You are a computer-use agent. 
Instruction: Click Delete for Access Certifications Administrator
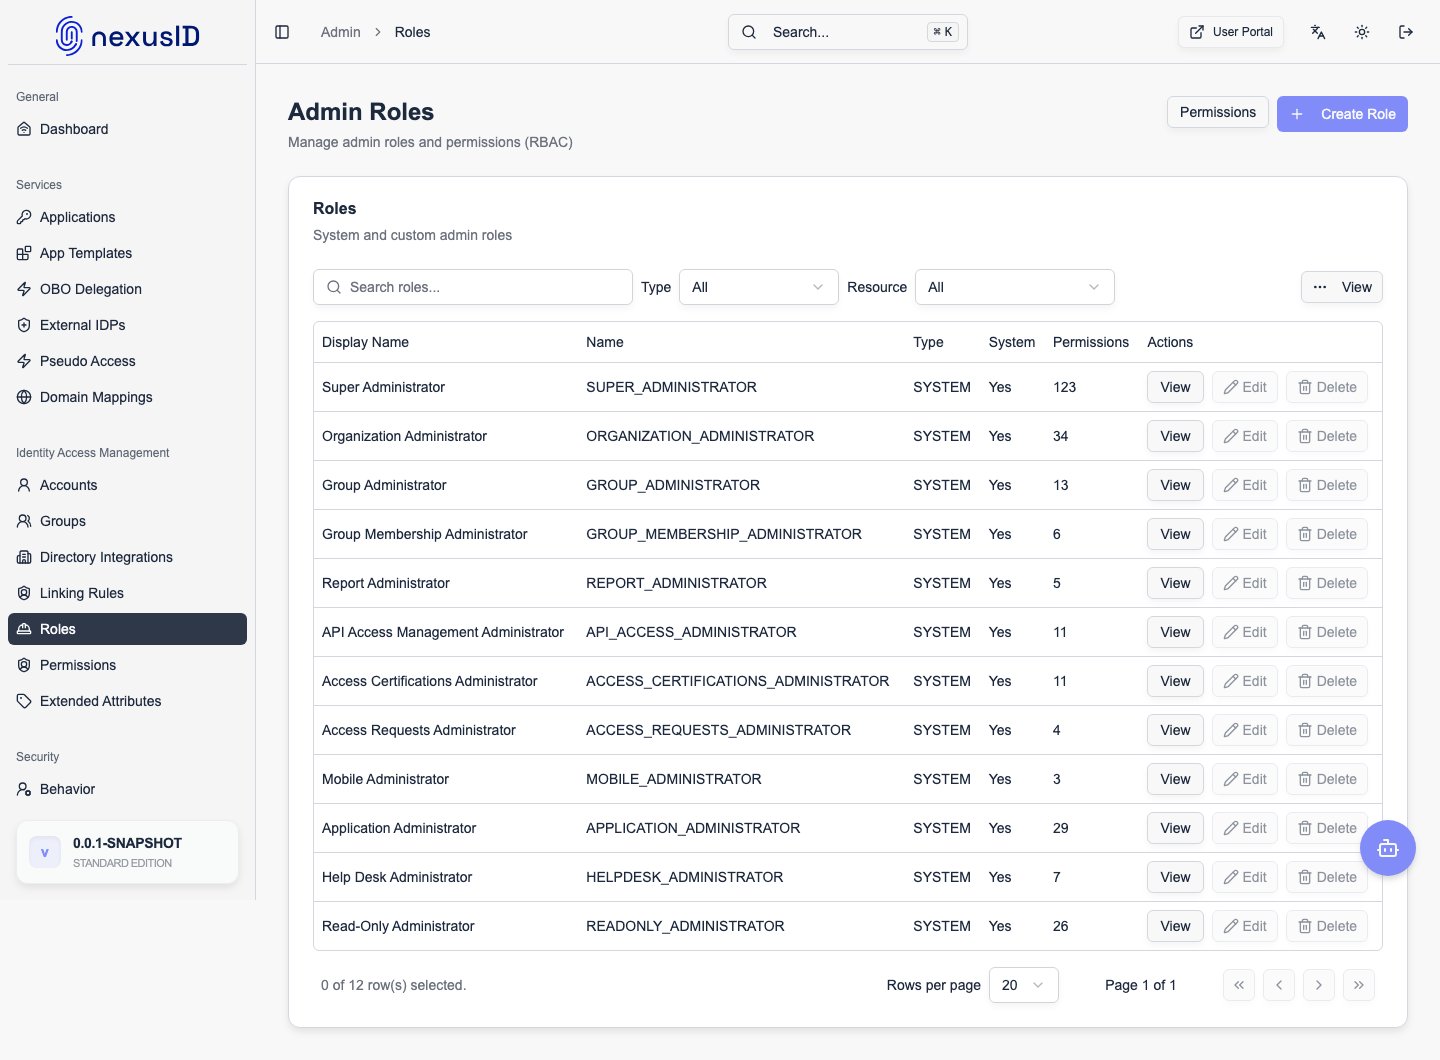pyautogui.click(x=1327, y=681)
